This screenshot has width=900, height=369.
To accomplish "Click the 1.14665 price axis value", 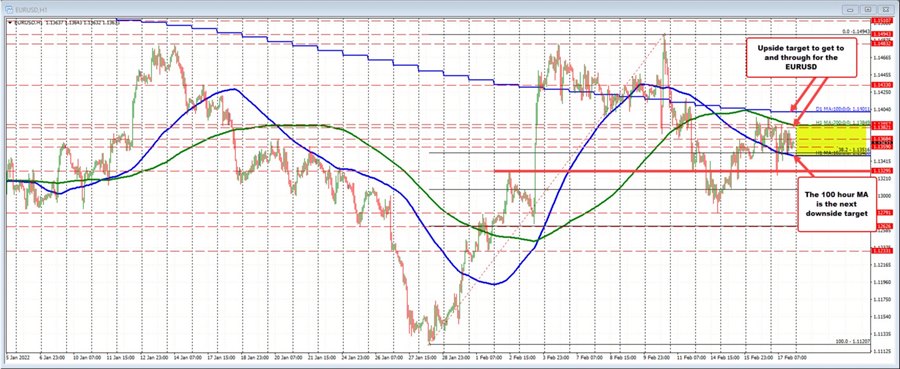I will [882, 57].
